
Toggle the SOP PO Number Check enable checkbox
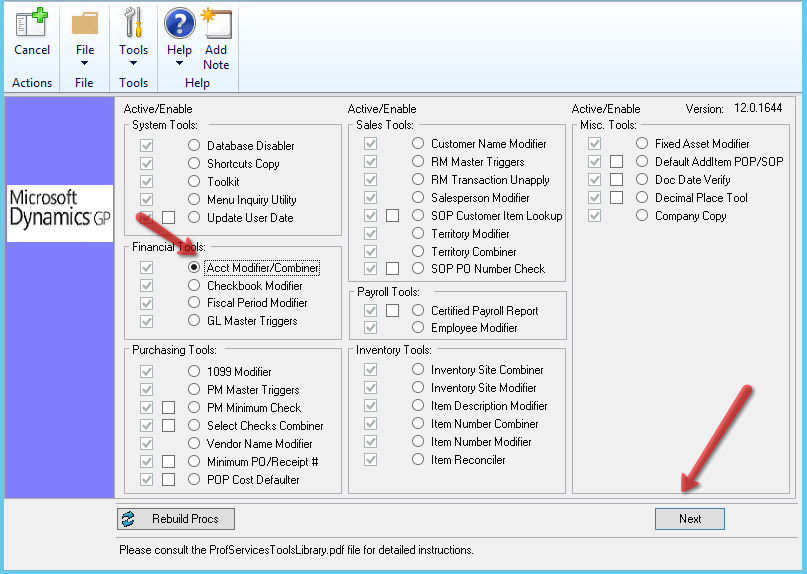(x=392, y=268)
